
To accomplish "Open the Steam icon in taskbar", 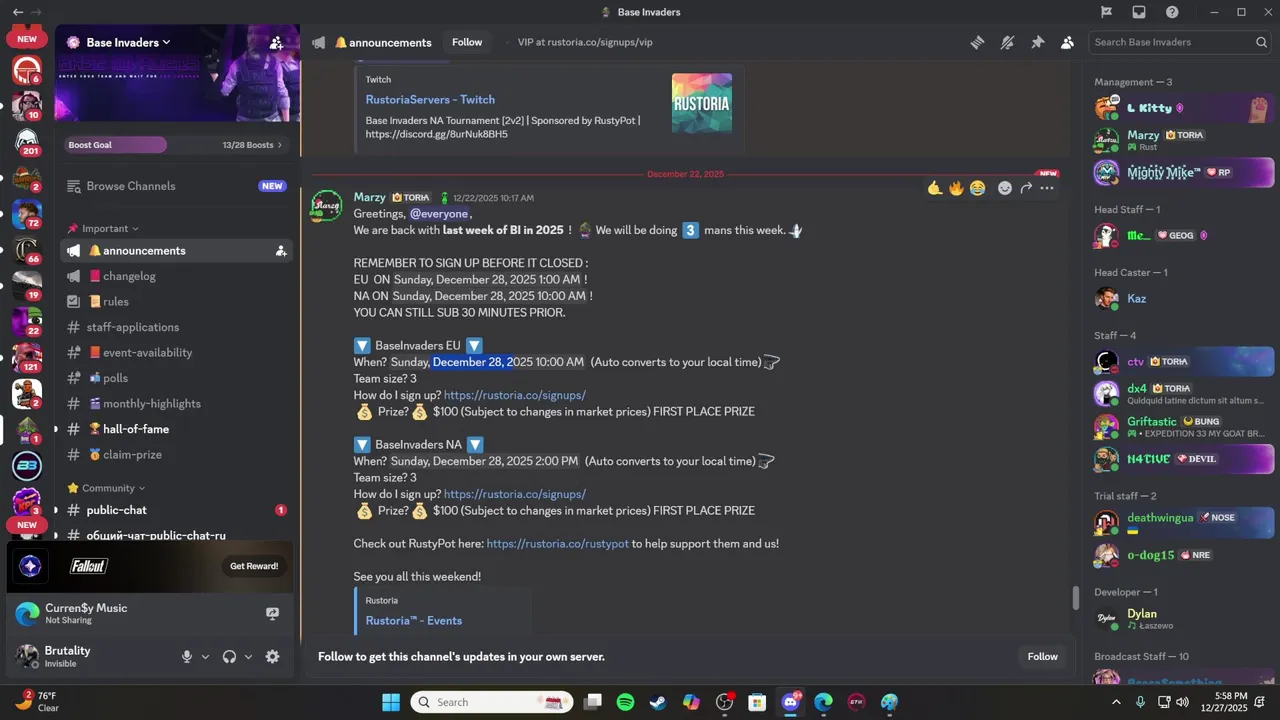I will point(658,702).
